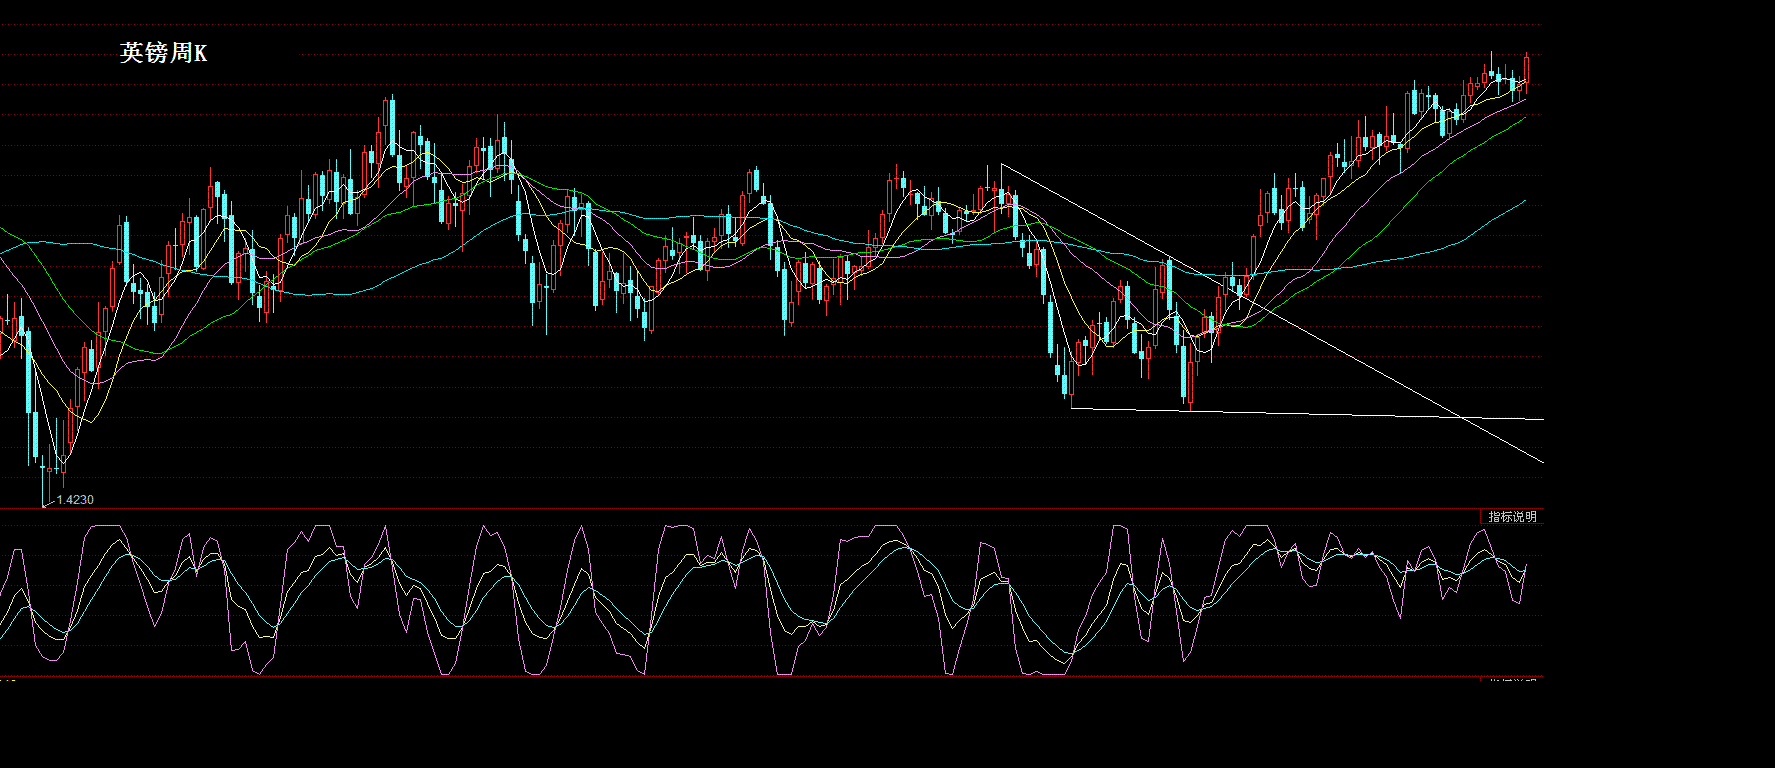This screenshot has width=1775, height=768.
Task: Click the 英镑周K chart title
Action: pos(163,53)
